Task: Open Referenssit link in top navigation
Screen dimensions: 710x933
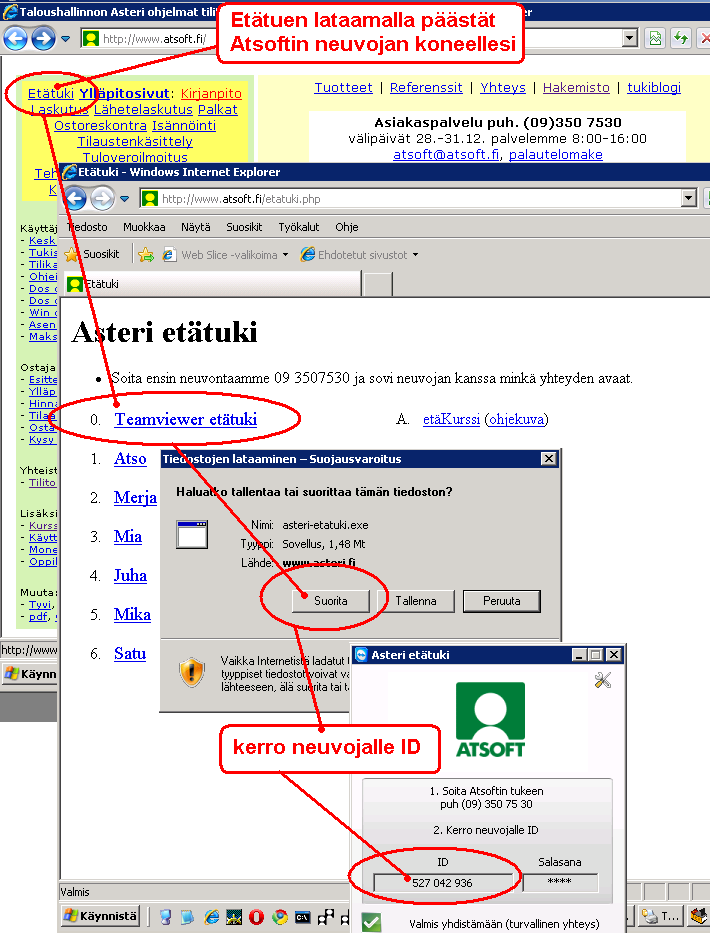Action: click(x=426, y=87)
